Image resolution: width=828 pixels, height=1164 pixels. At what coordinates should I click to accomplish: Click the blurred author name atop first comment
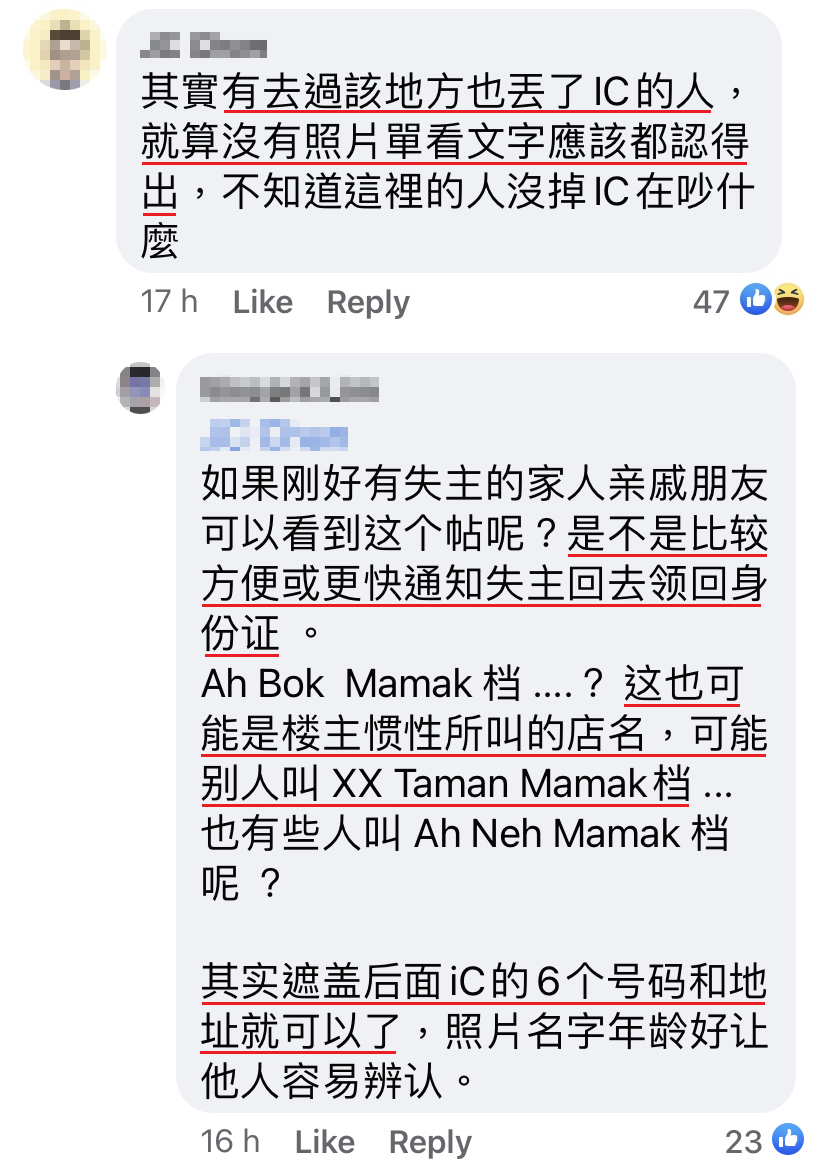point(203,46)
